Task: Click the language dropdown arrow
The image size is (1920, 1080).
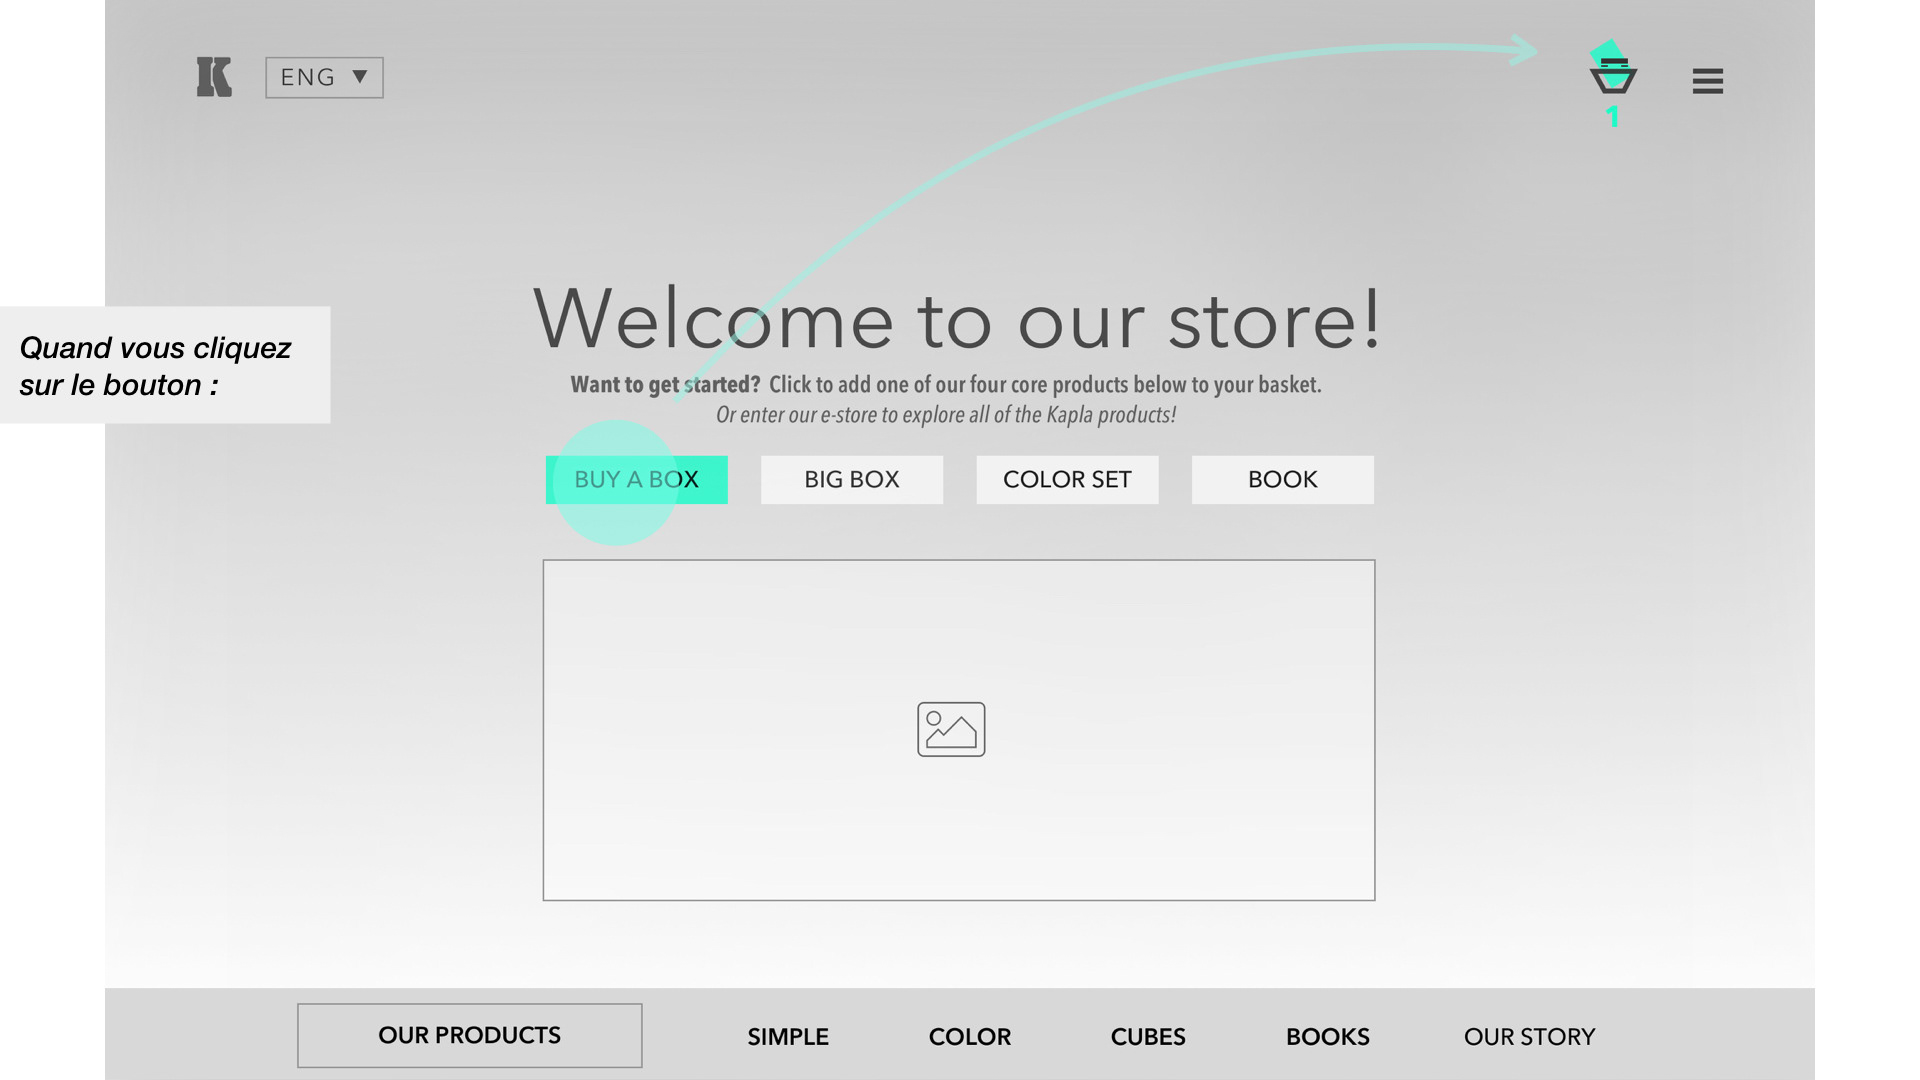Action: 360,77
